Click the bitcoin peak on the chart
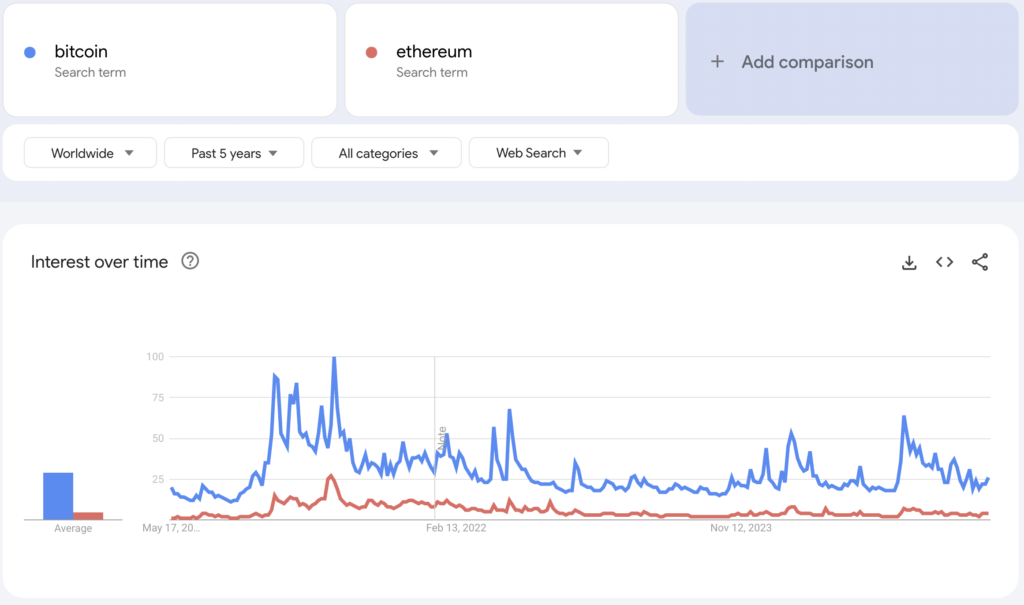Image resolution: width=1024 pixels, height=605 pixels. 334,357
